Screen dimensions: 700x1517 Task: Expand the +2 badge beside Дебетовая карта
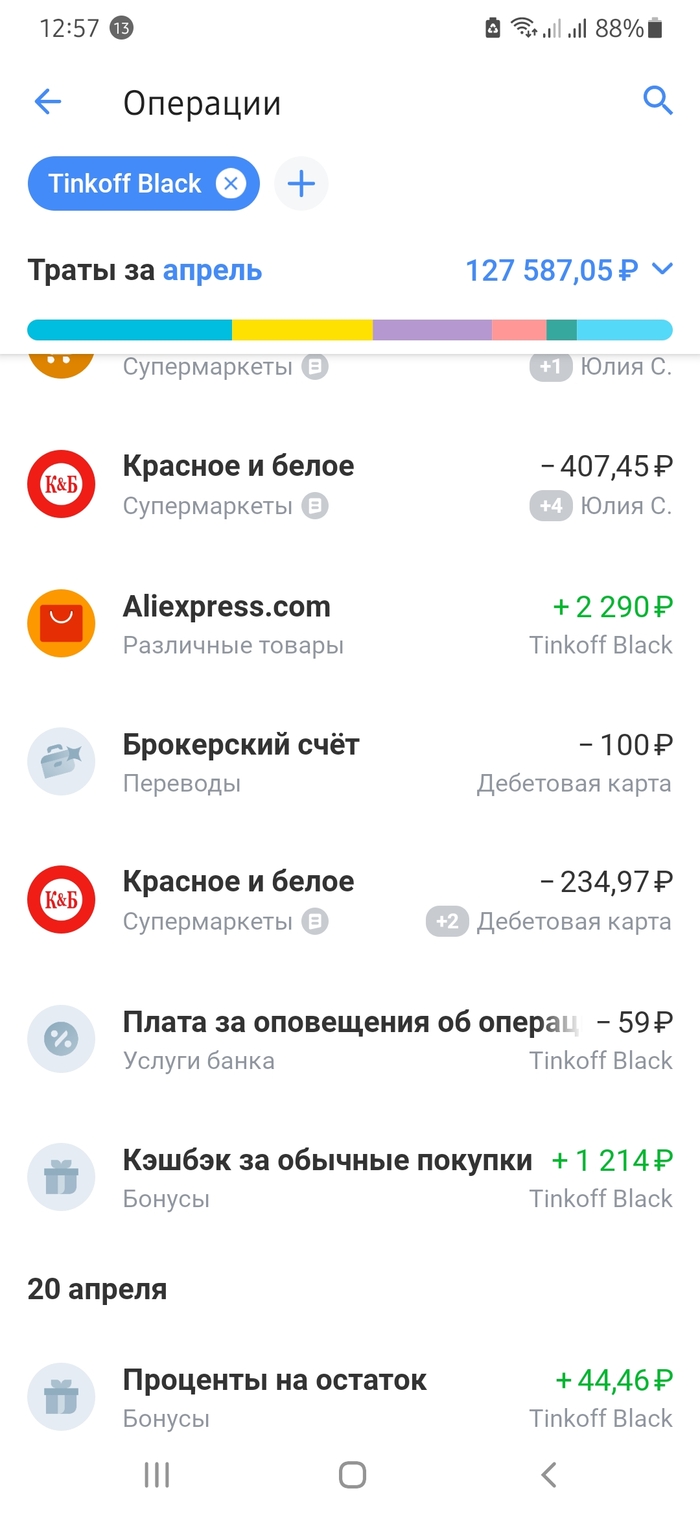tap(447, 921)
